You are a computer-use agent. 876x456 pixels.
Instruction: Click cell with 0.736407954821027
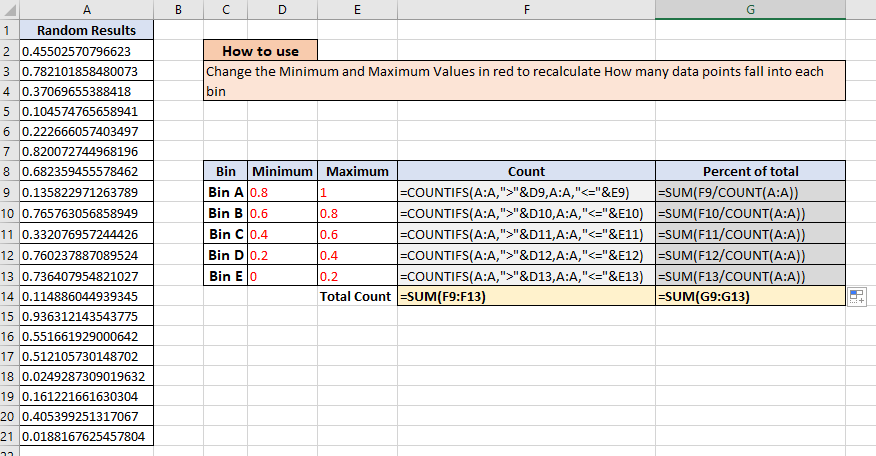click(x=87, y=276)
